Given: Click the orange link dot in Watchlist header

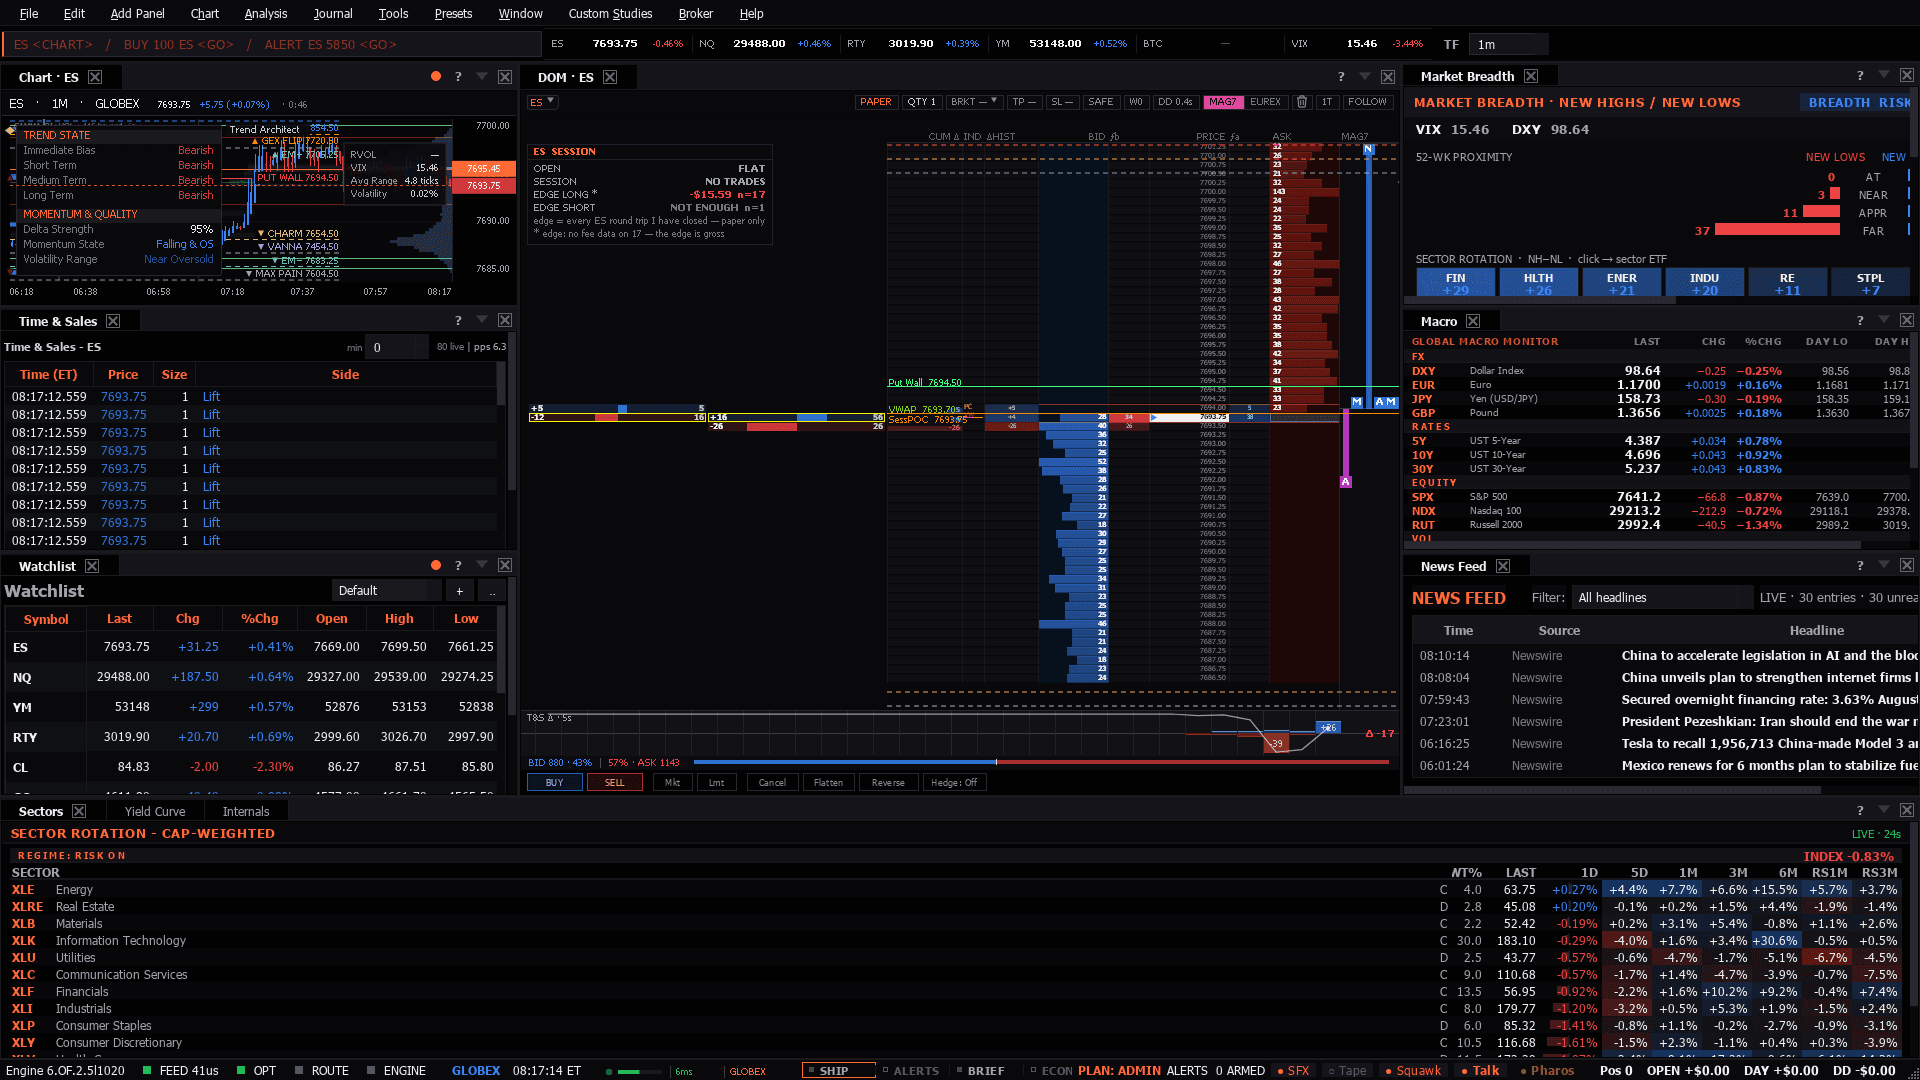Looking at the screenshot, I should click(x=436, y=565).
